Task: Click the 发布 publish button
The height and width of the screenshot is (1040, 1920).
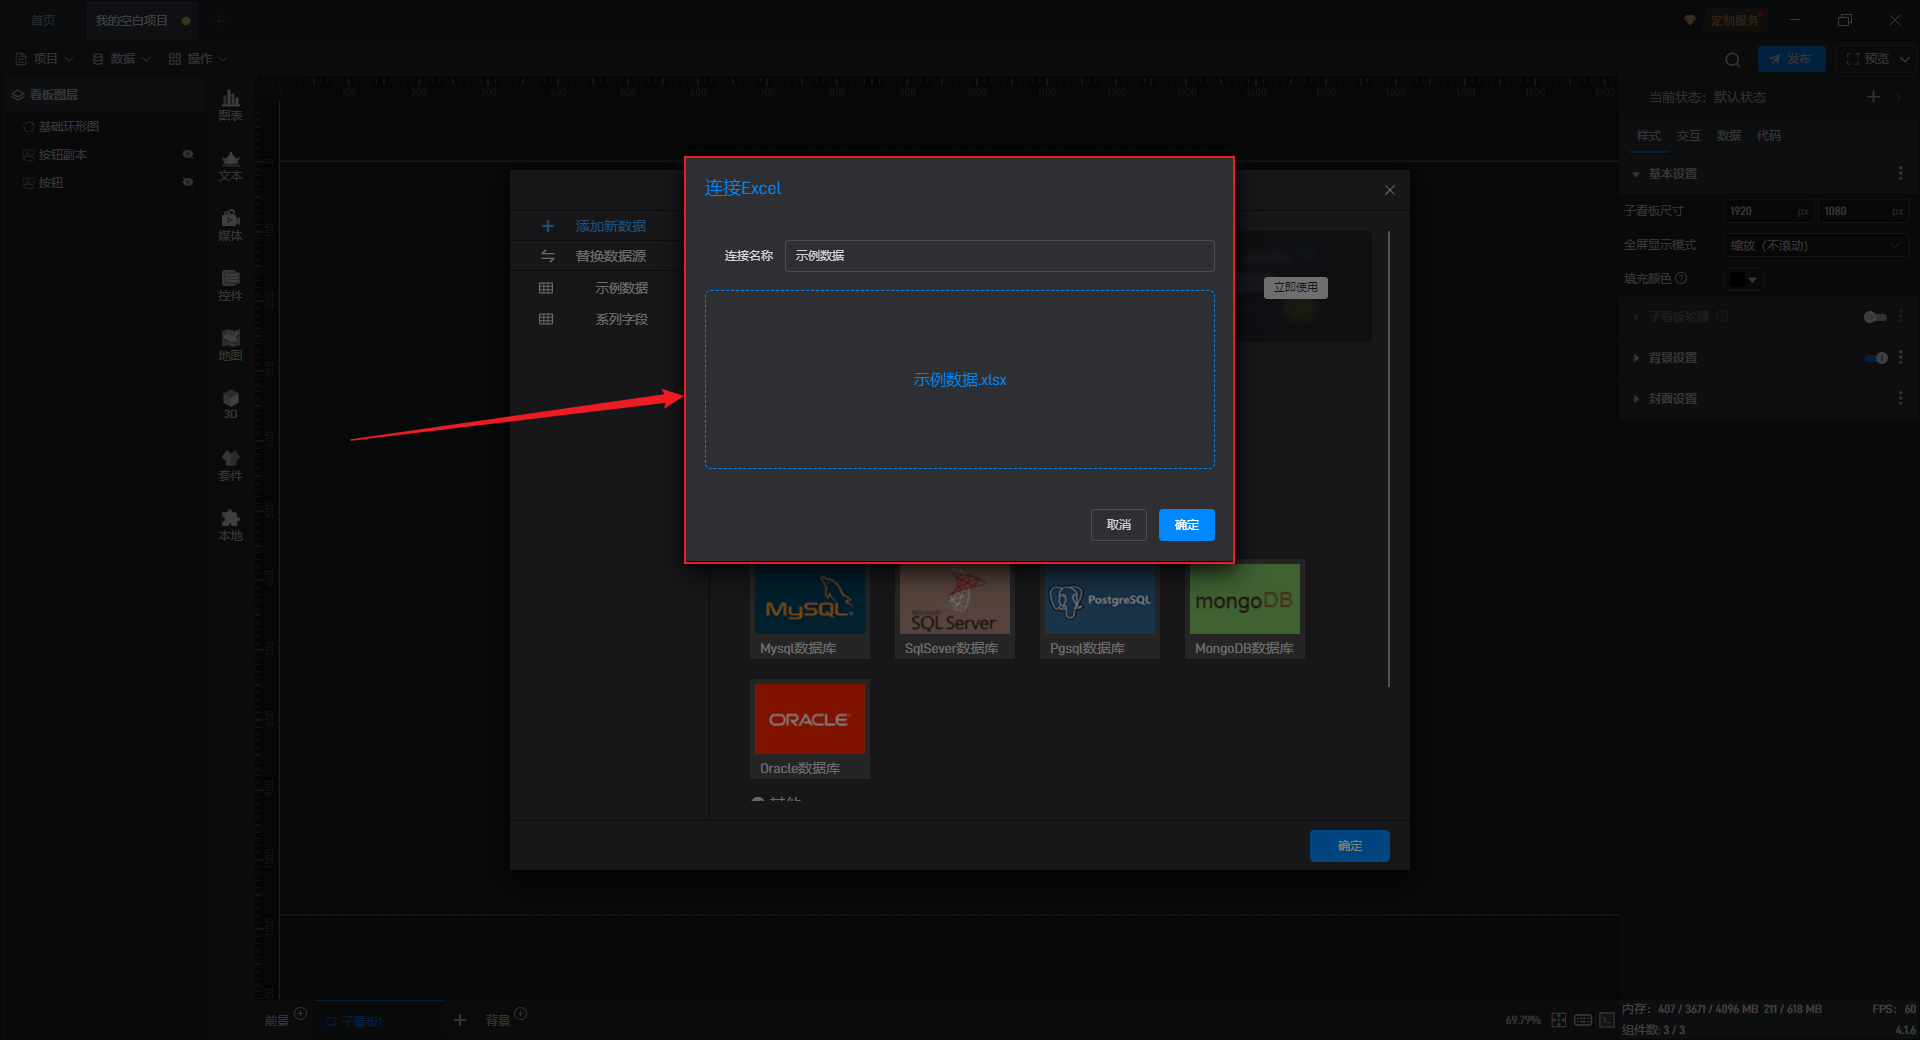Action: point(1791,59)
